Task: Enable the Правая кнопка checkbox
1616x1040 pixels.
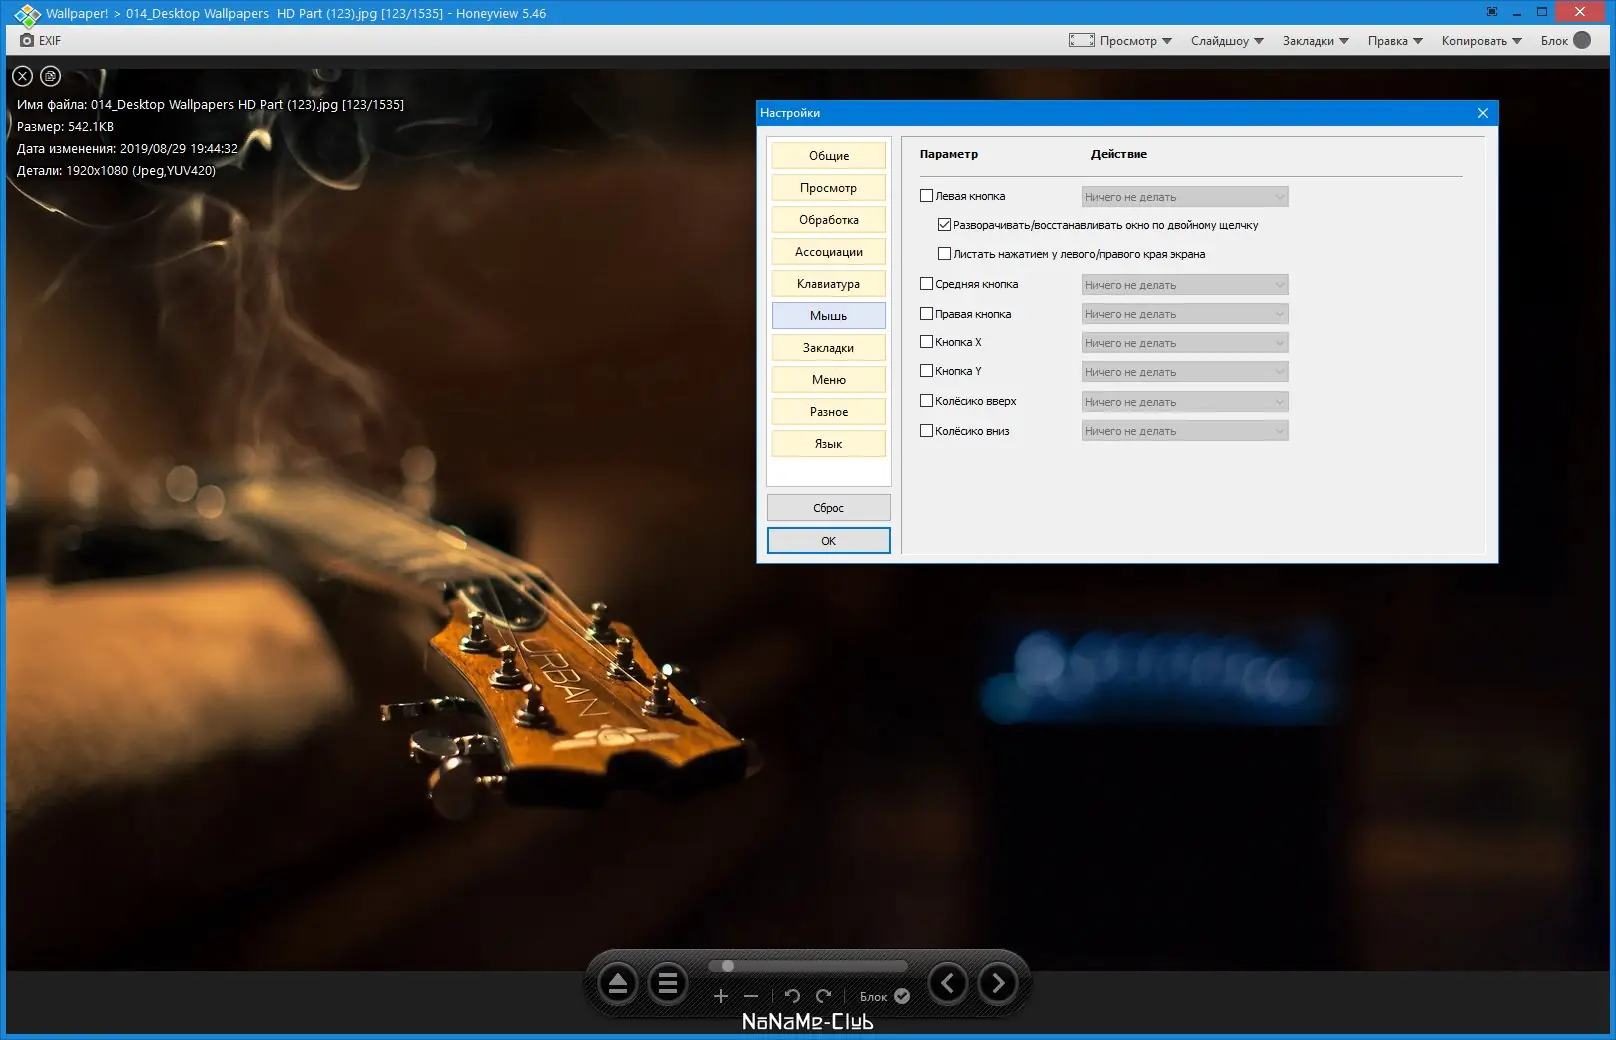Action: (926, 314)
